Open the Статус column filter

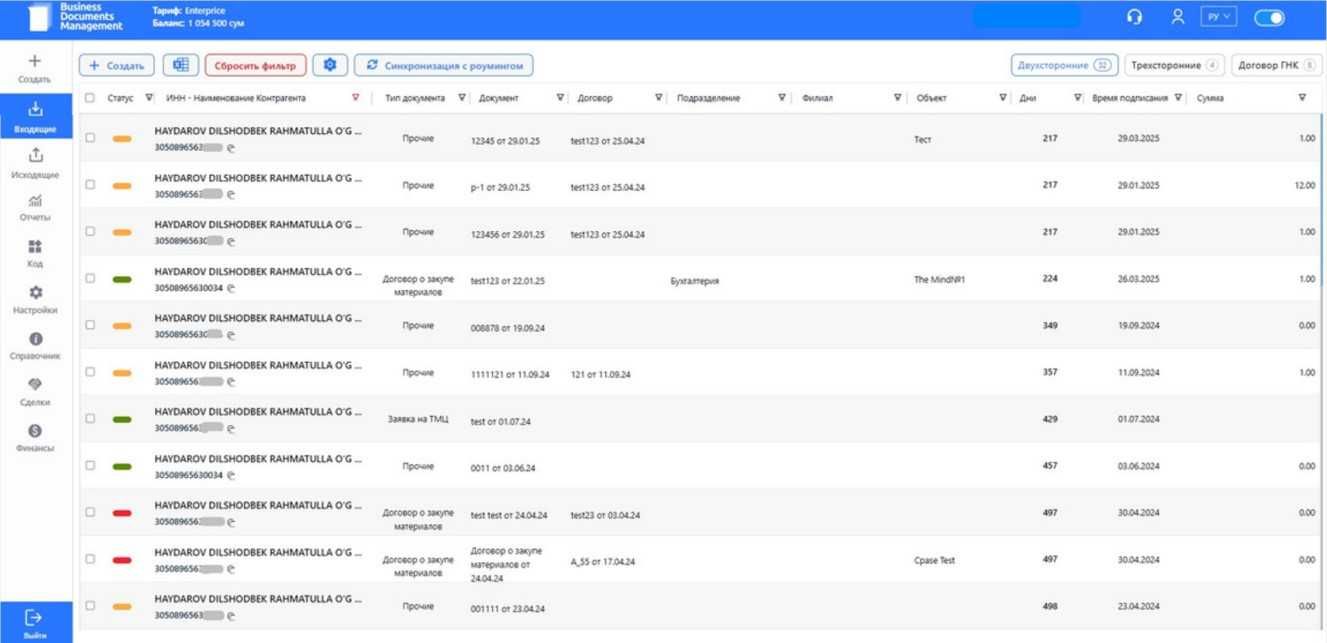click(x=149, y=98)
